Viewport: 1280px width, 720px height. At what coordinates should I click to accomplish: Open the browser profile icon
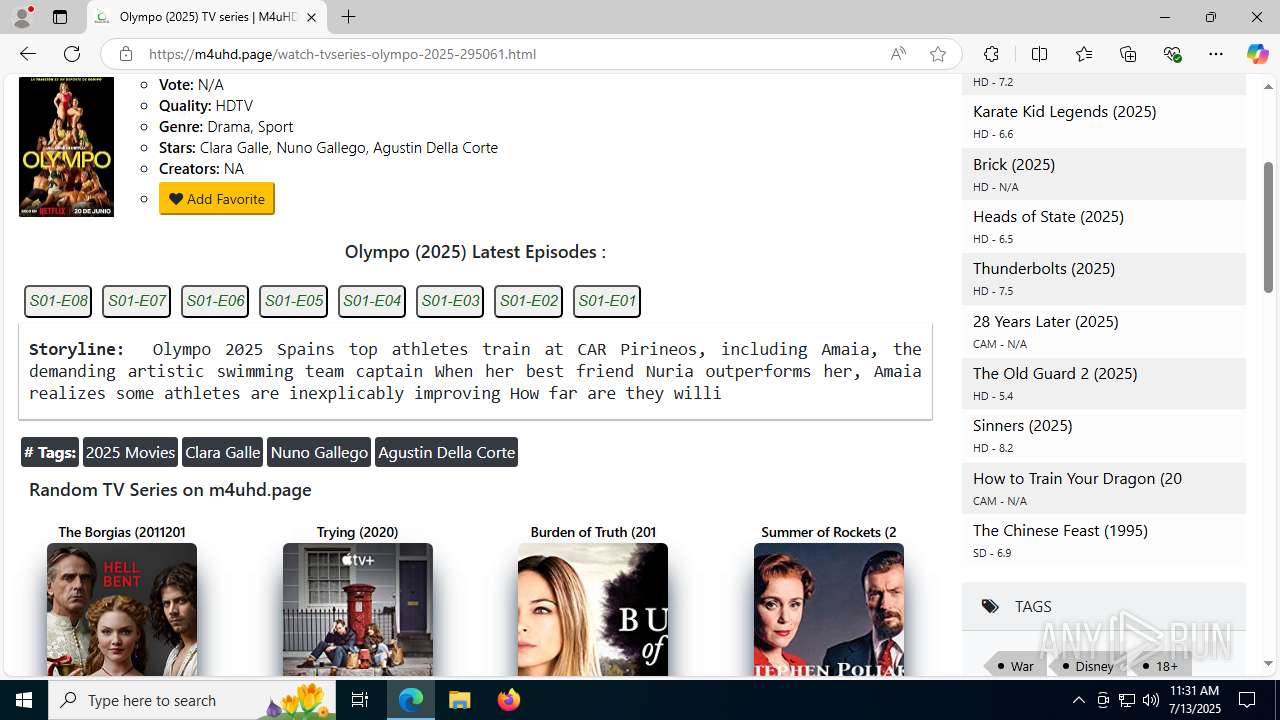22,17
